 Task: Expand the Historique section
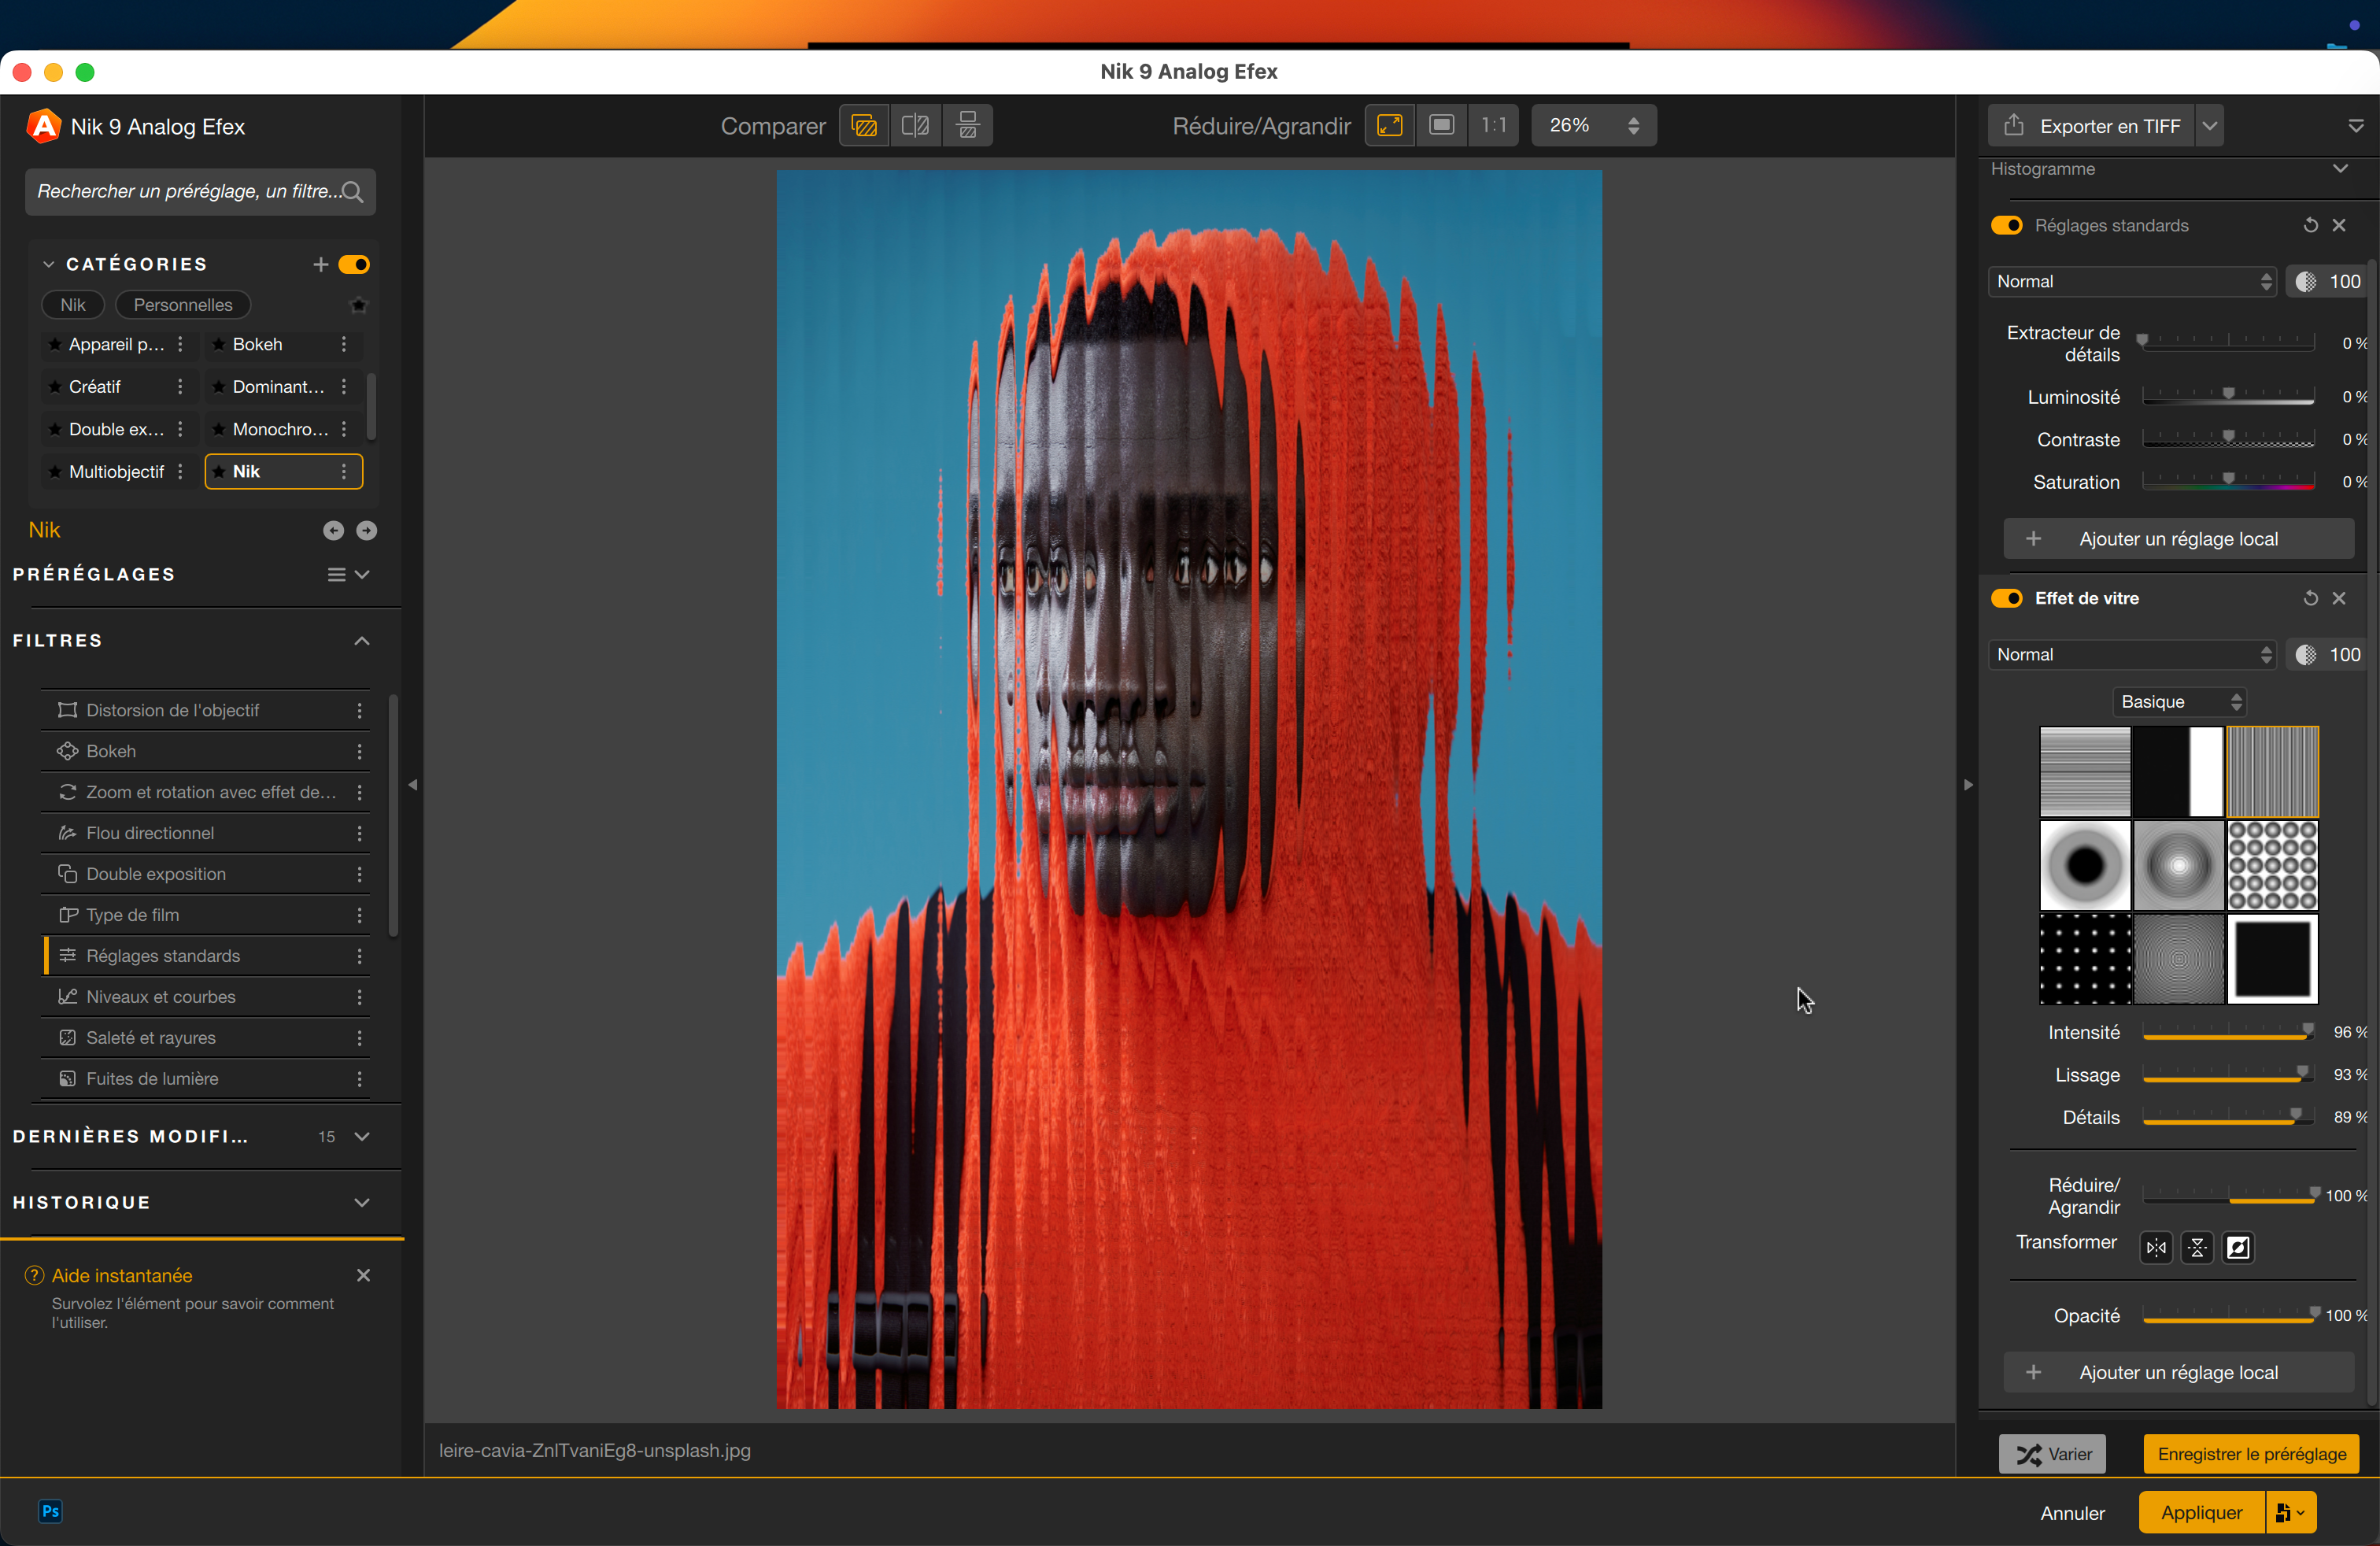[362, 1202]
